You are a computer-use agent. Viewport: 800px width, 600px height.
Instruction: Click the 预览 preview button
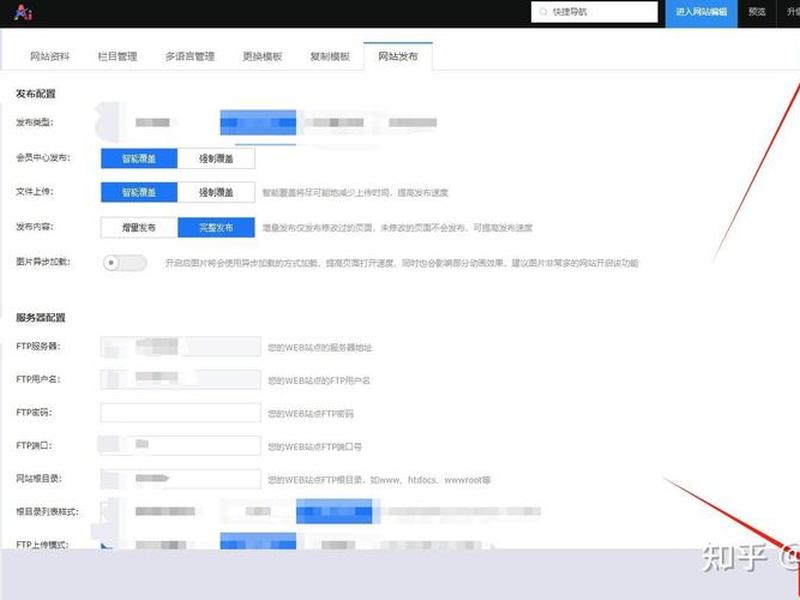tap(757, 12)
